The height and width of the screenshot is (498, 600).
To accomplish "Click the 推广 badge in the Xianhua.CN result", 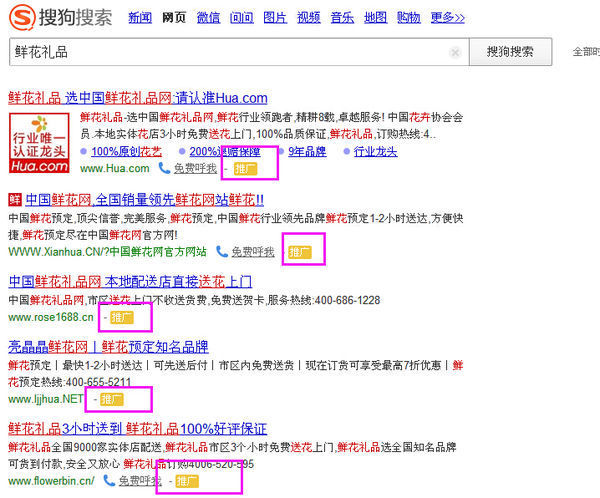I will coord(300,252).
